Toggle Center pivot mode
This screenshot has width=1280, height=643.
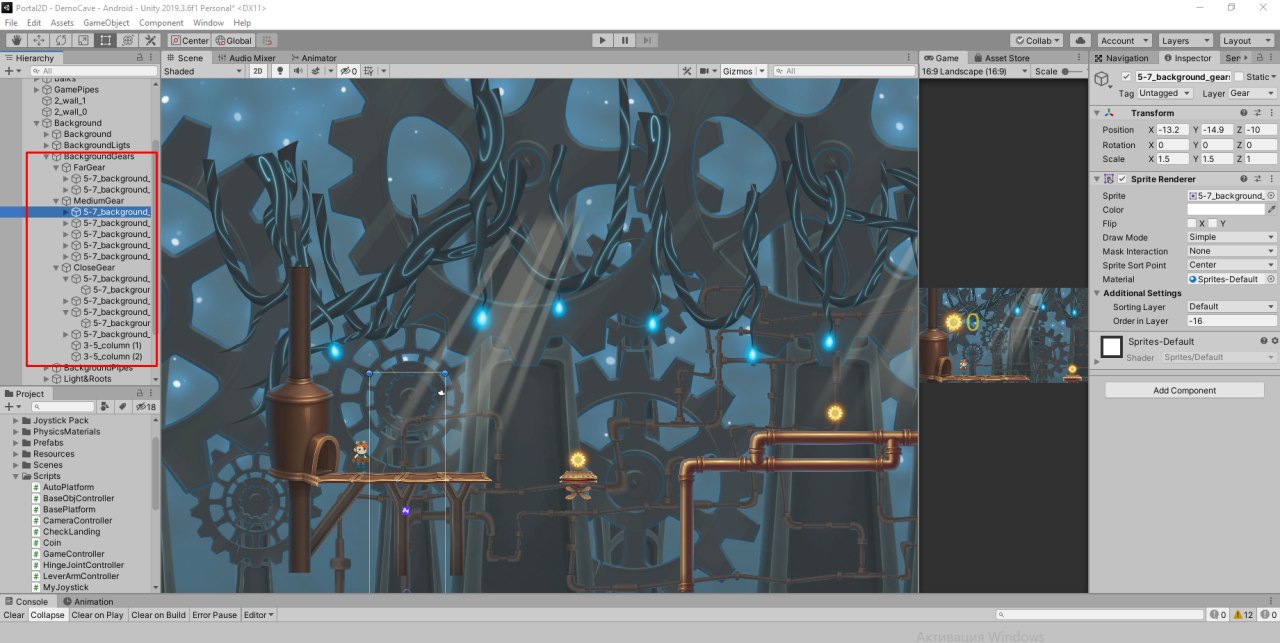[x=189, y=41]
